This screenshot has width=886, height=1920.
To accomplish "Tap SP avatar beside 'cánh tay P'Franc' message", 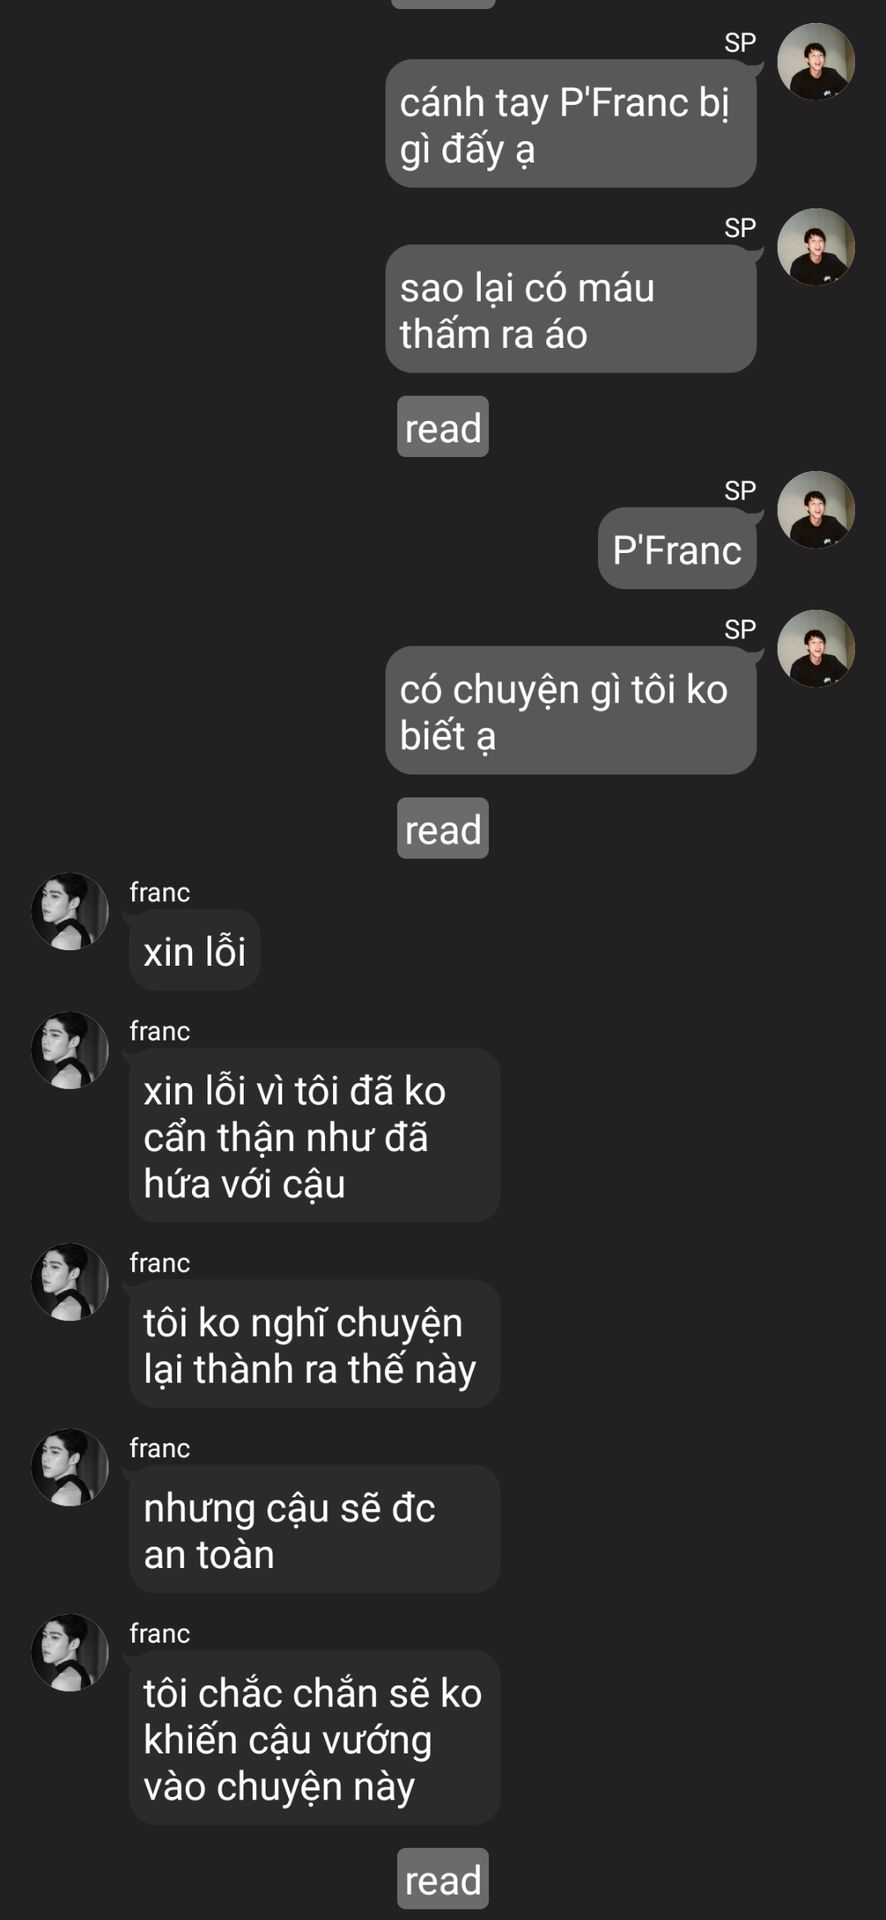I will pos(816,62).
